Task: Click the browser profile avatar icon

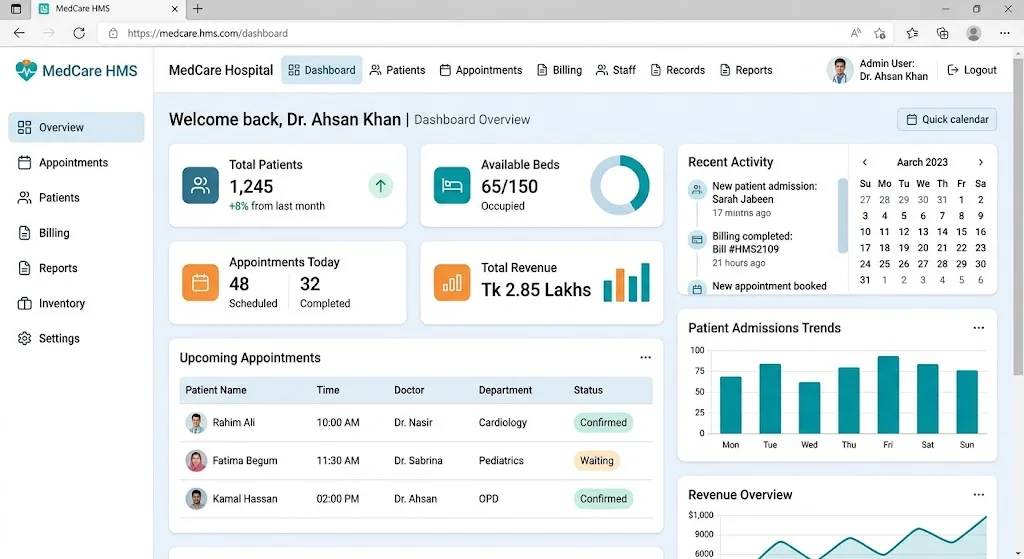Action: pos(973,33)
